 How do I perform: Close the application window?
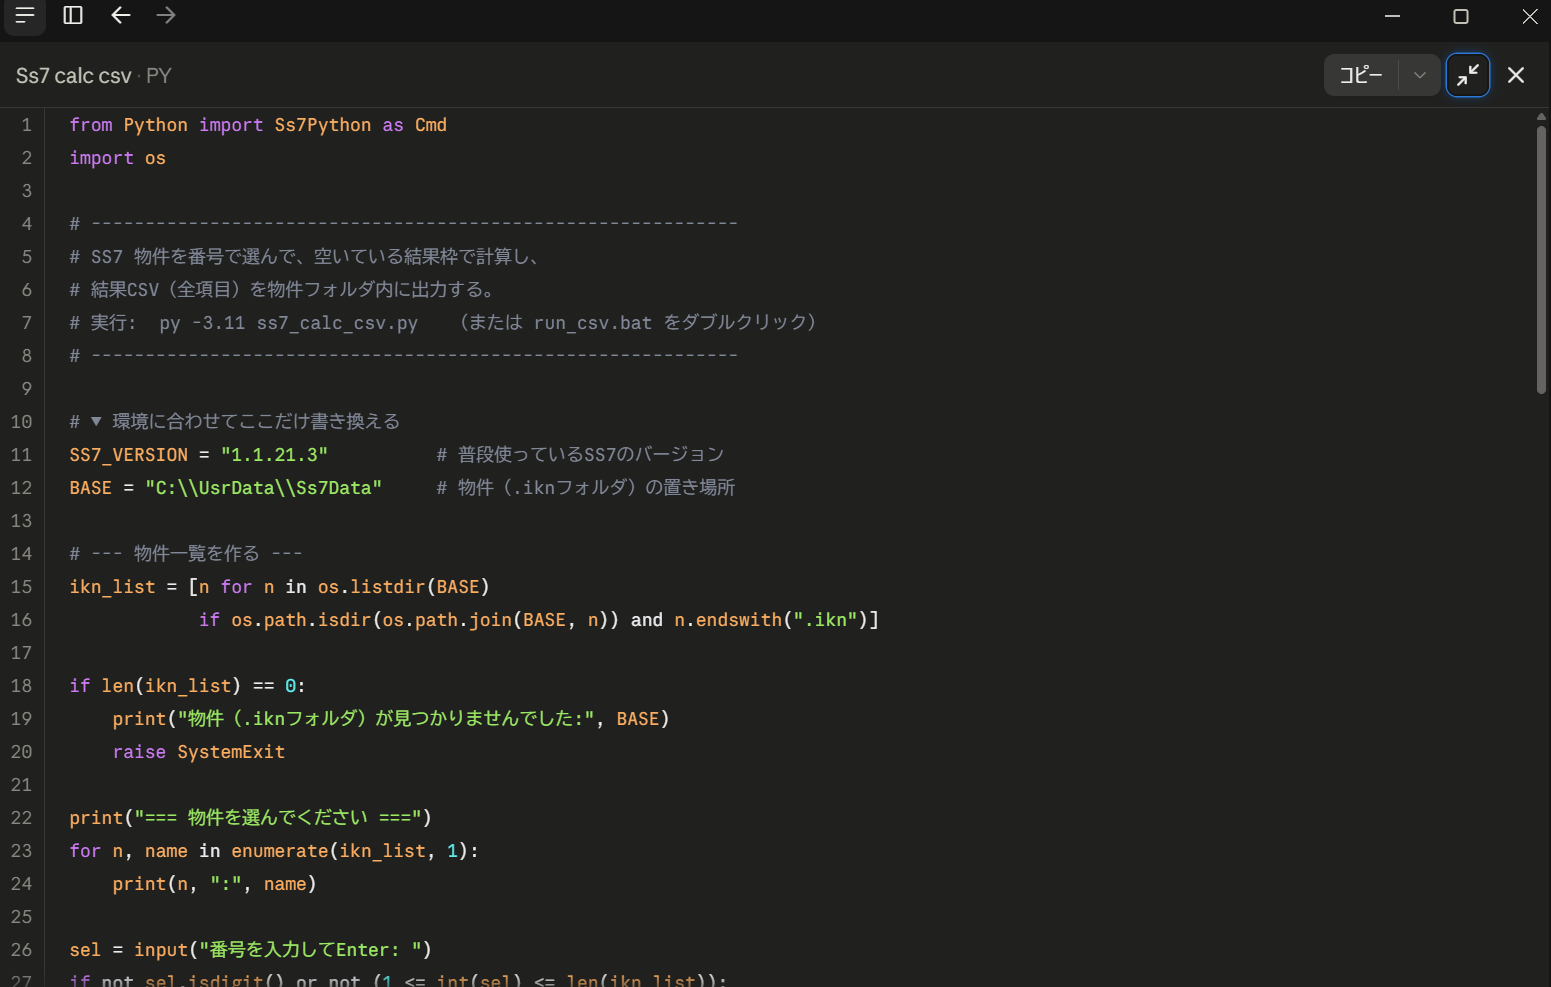pos(1529,16)
